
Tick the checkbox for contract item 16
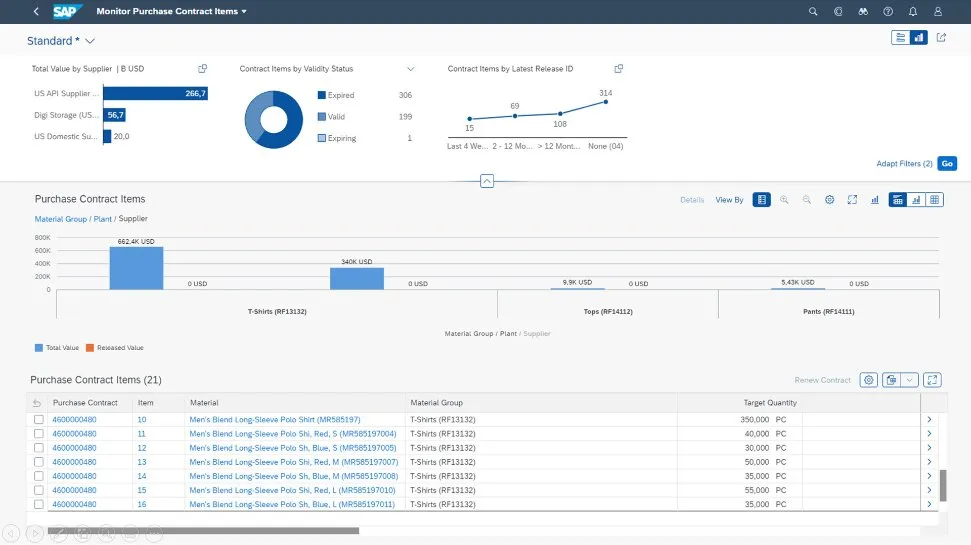tap(39, 505)
